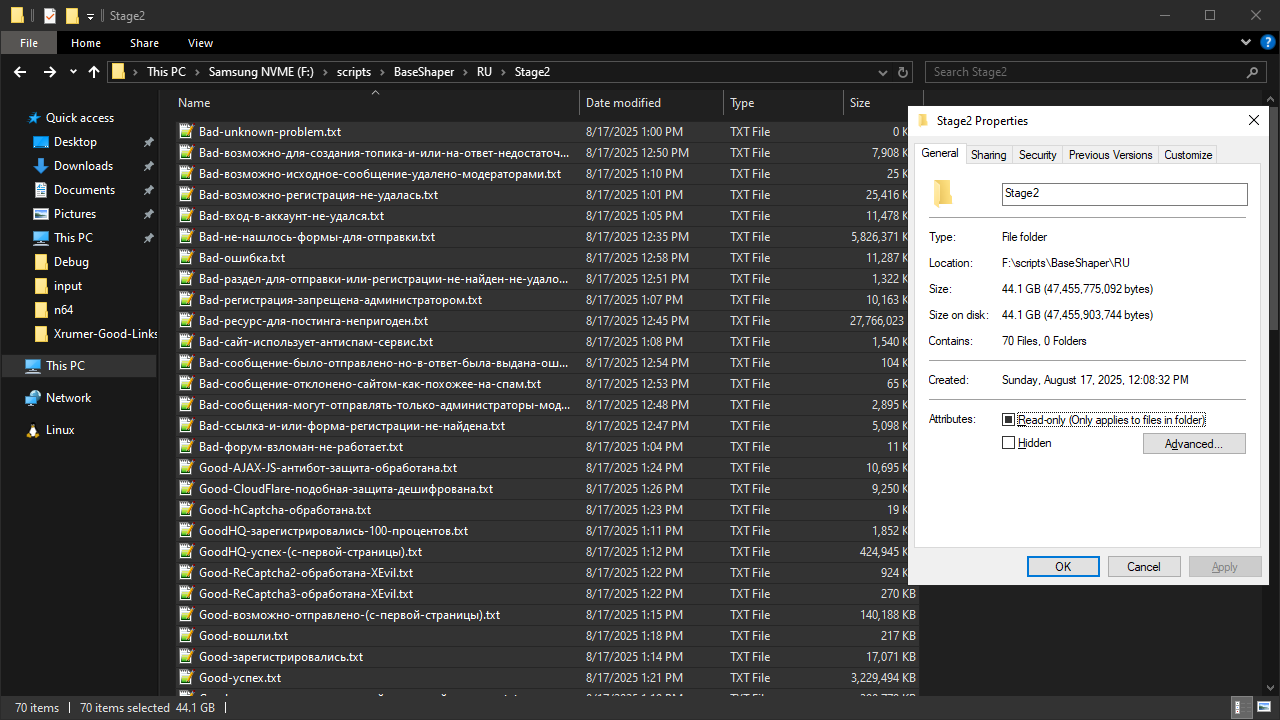Toggle the Read-only attribute checkbox
1280x720 pixels.
tap(1008, 420)
